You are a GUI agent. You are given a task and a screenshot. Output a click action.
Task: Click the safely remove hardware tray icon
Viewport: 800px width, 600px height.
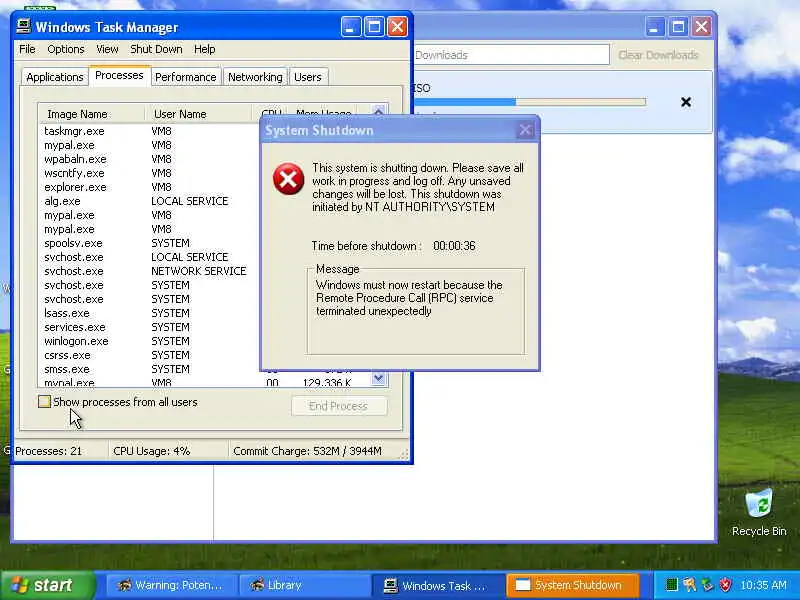707,585
